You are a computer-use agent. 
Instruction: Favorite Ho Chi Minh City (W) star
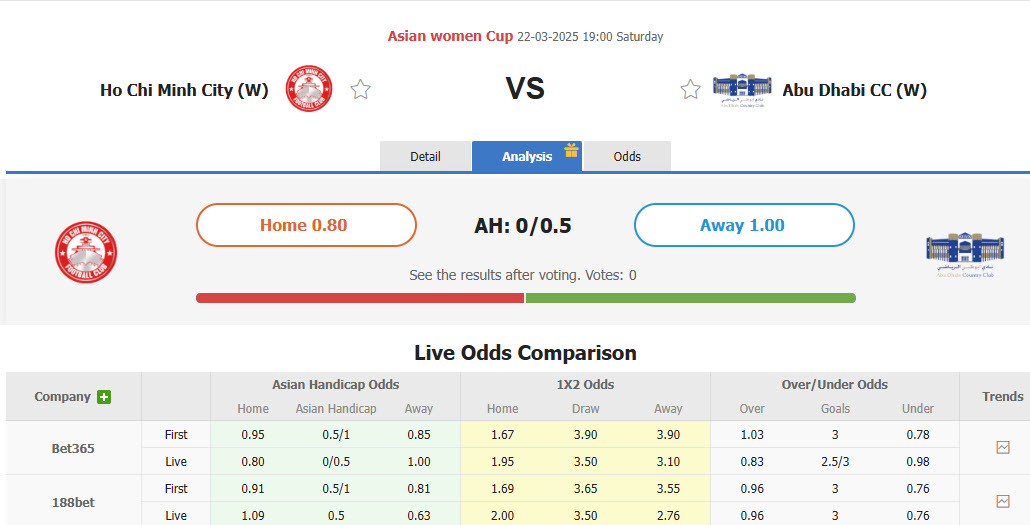[x=360, y=89]
